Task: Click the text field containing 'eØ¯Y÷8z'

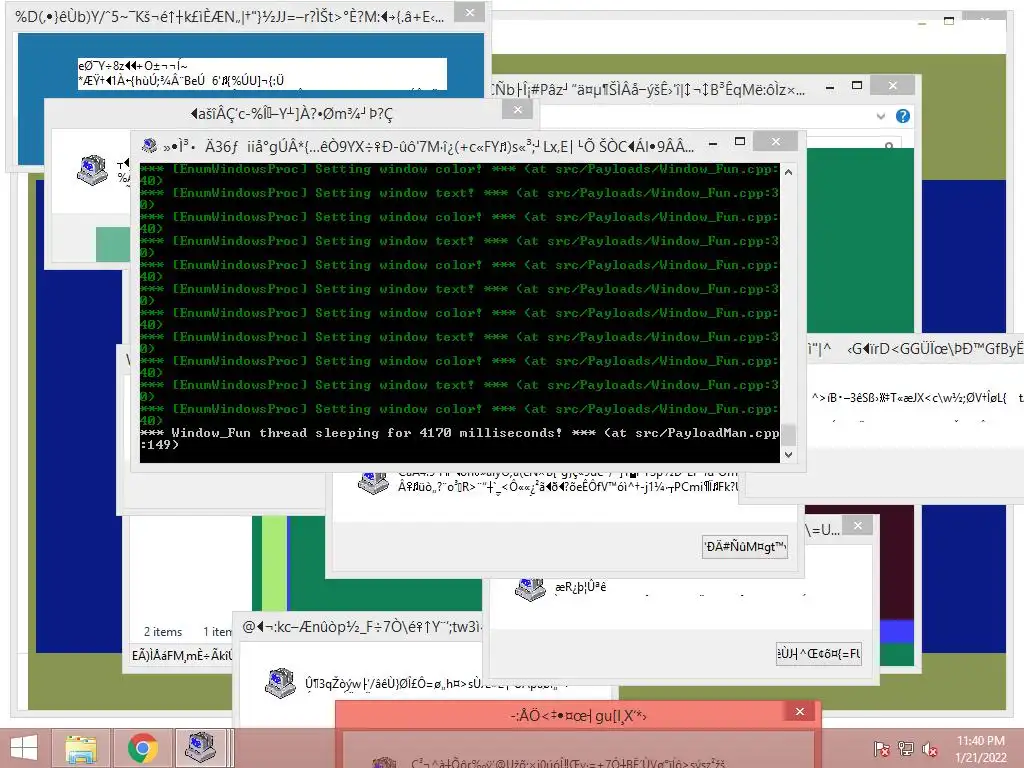Action: 262,74
